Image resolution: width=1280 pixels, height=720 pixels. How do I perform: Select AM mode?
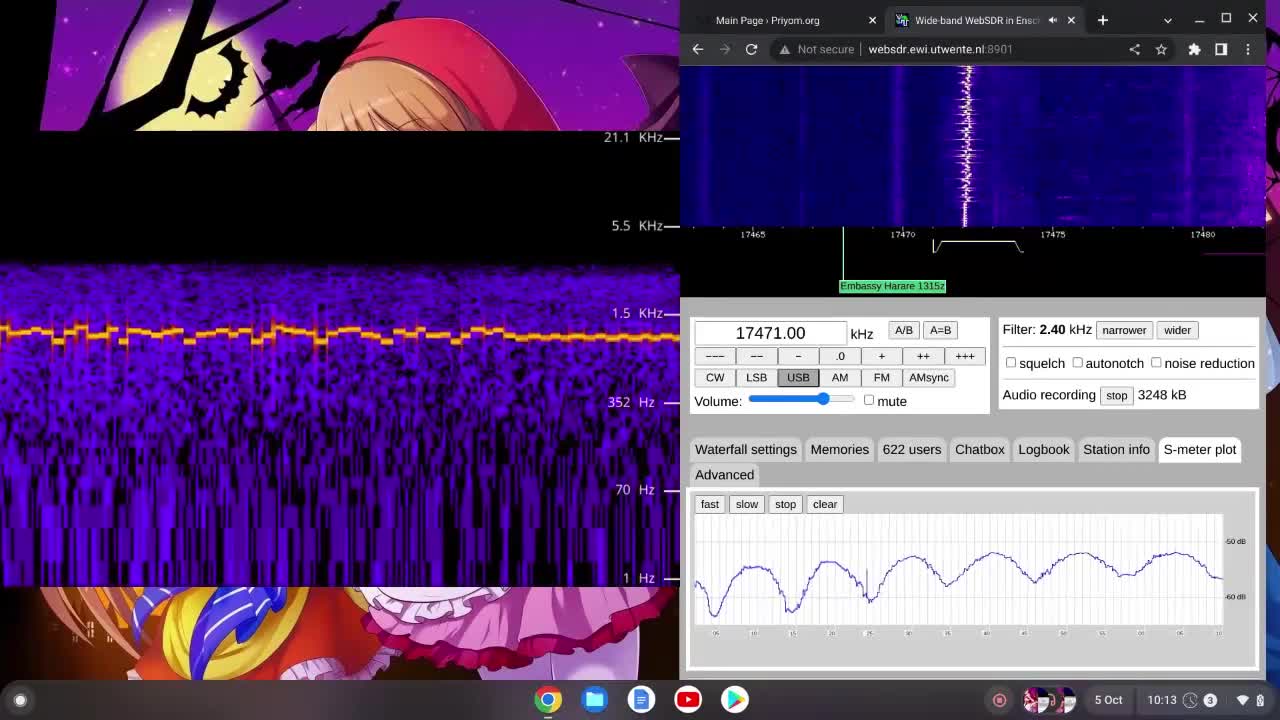click(840, 377)
